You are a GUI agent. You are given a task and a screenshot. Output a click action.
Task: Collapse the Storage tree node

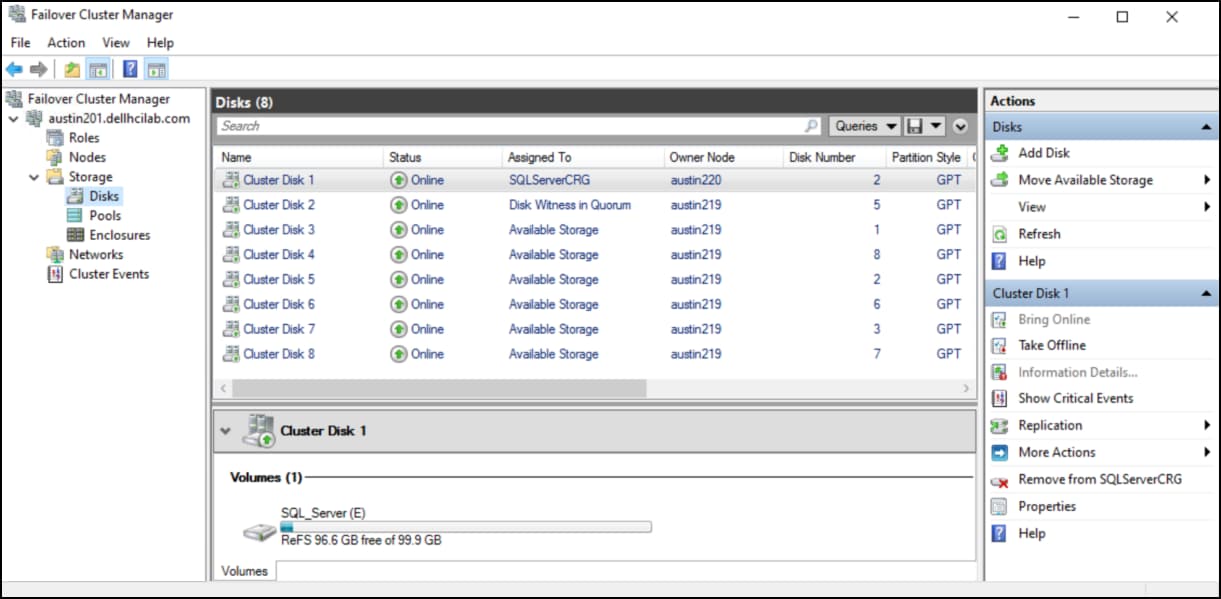33,177
